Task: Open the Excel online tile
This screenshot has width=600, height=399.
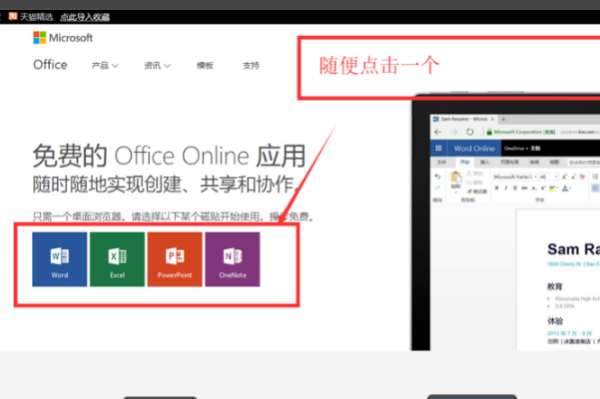Action: [x=117, y=259]
